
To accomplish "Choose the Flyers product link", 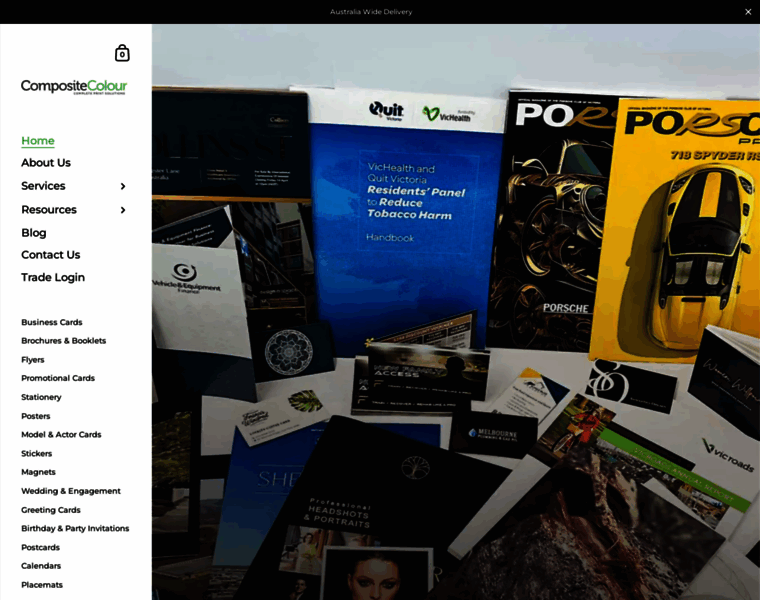I will click(x=33, y=360).
